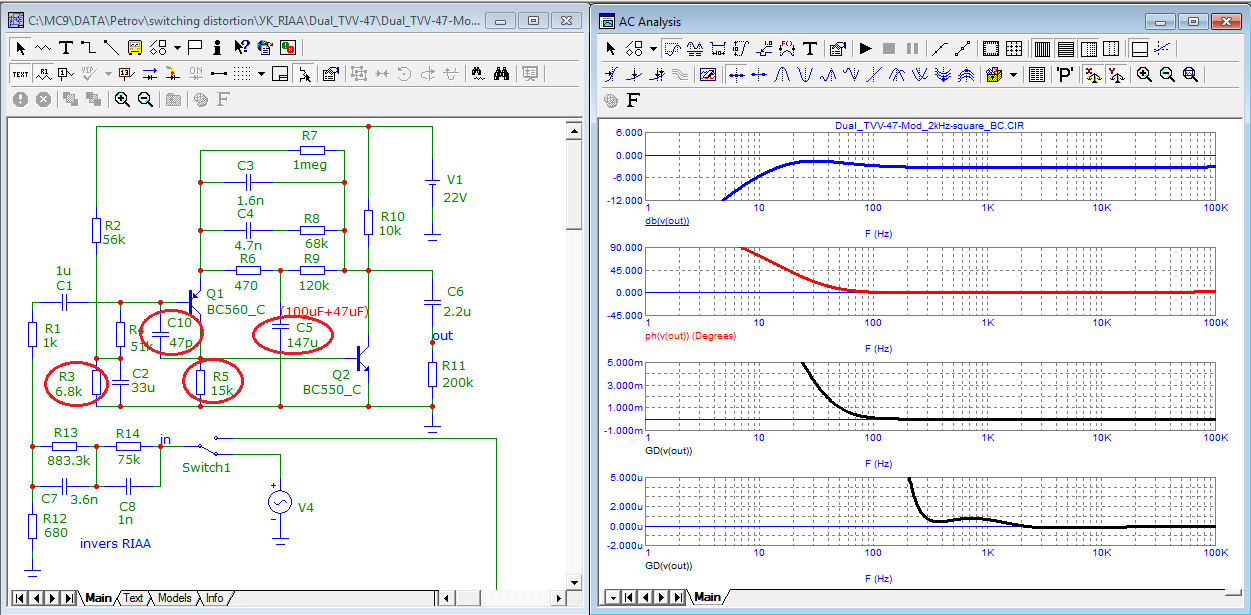
Task: Click the Info mode icon
Action: [218, 47]
